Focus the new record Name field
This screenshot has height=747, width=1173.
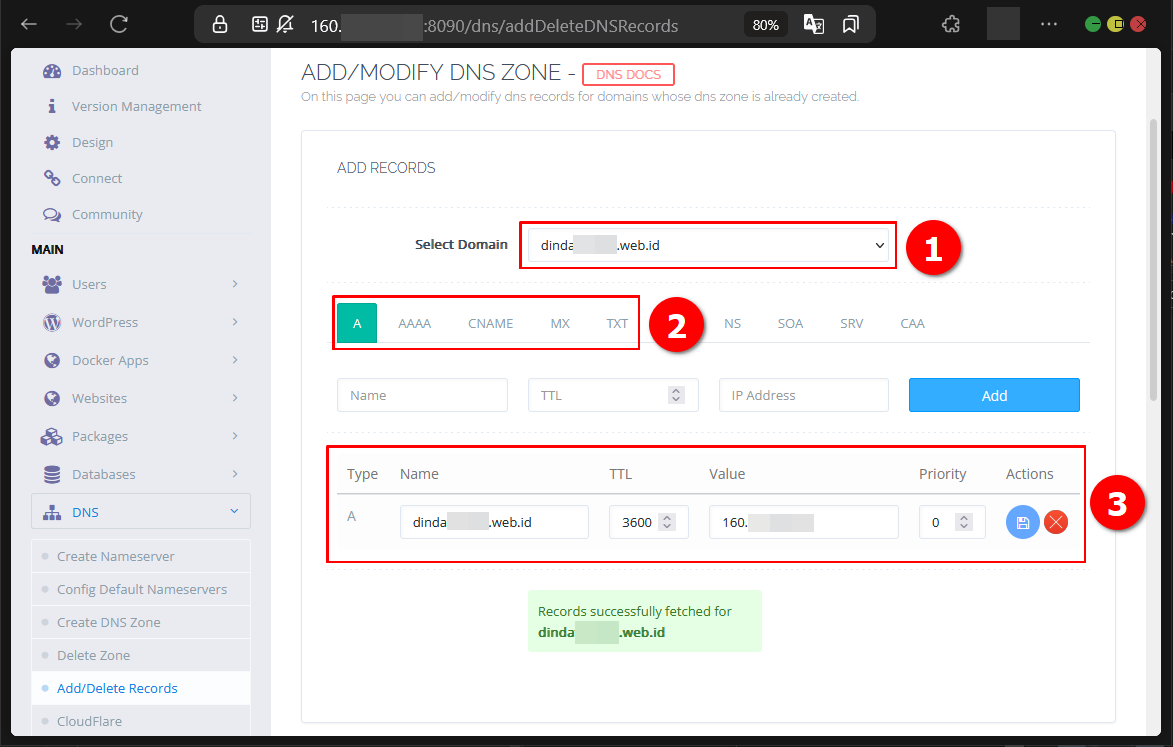click(423, 395)
